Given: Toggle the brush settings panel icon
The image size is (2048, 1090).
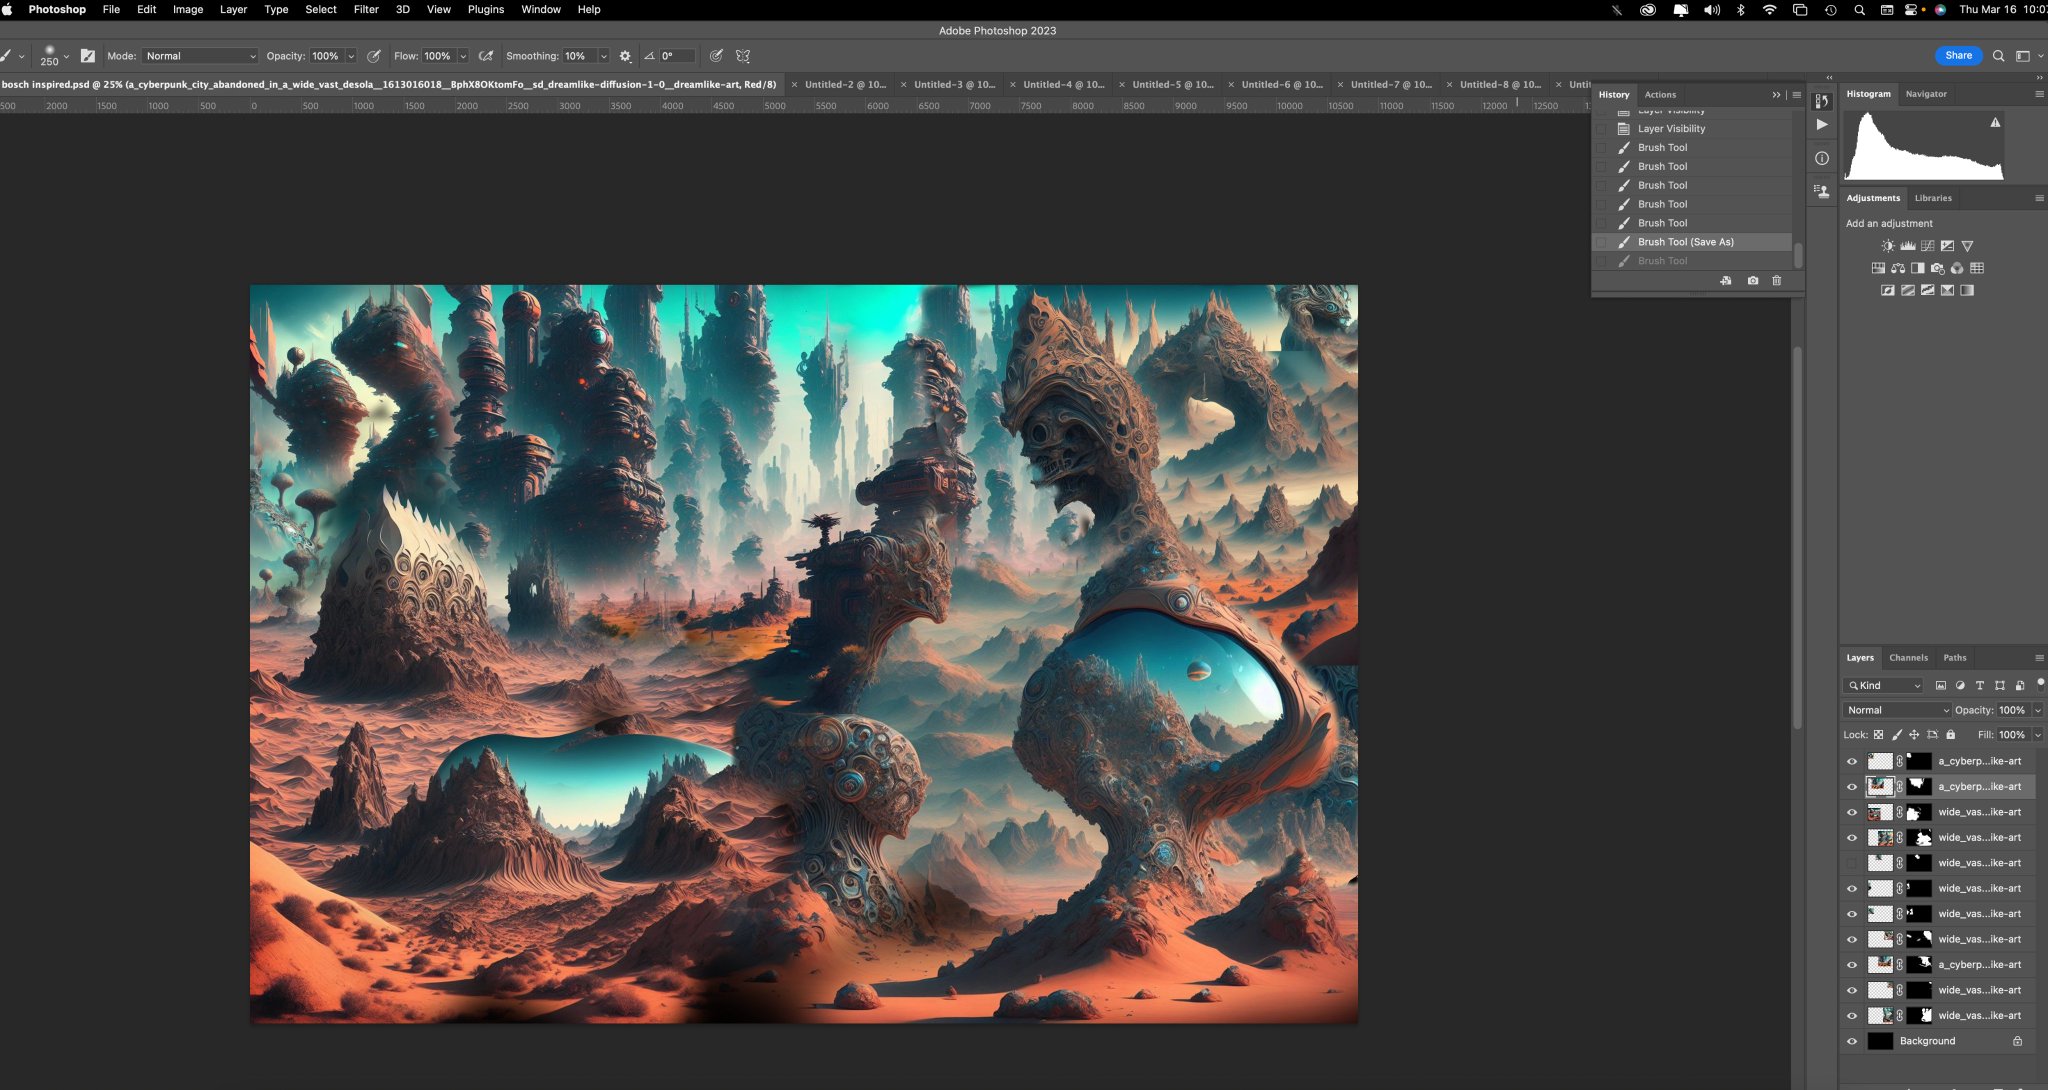Looking at the screenshot, I should coord(88,56).
